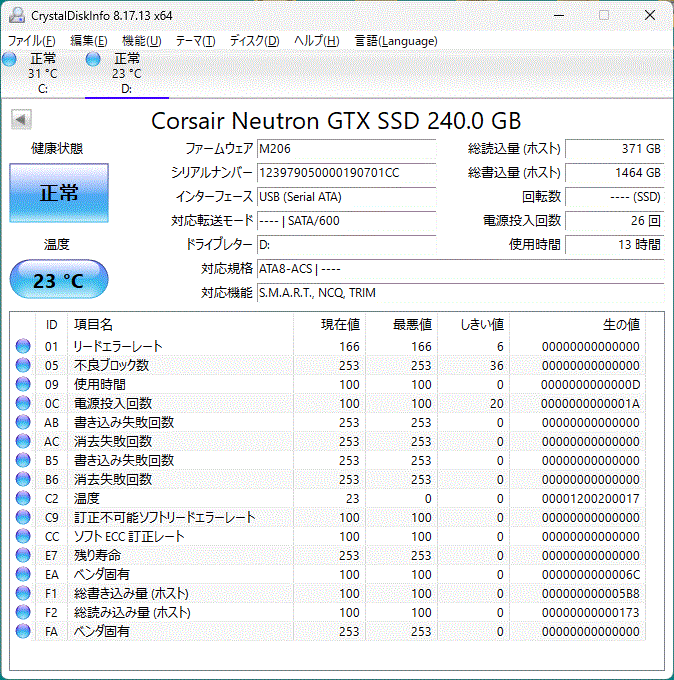The height and width of the screenshot is (680, 674).
Task: Click the previous disk arrow button
Action: [20, 121]
